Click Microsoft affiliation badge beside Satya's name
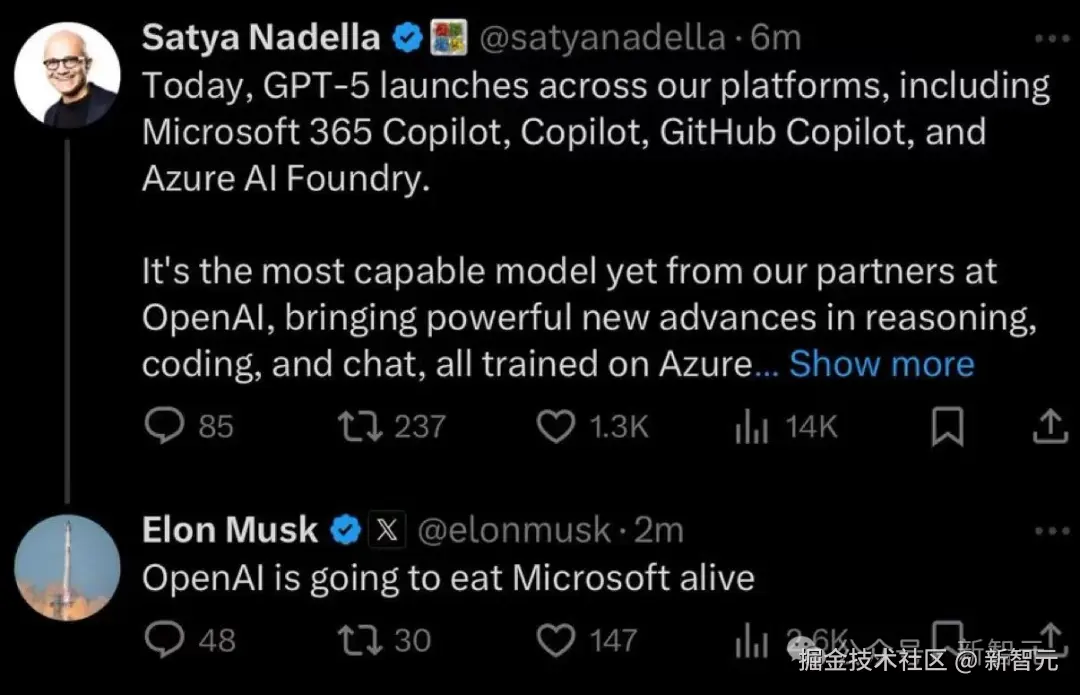 (449, 38)
